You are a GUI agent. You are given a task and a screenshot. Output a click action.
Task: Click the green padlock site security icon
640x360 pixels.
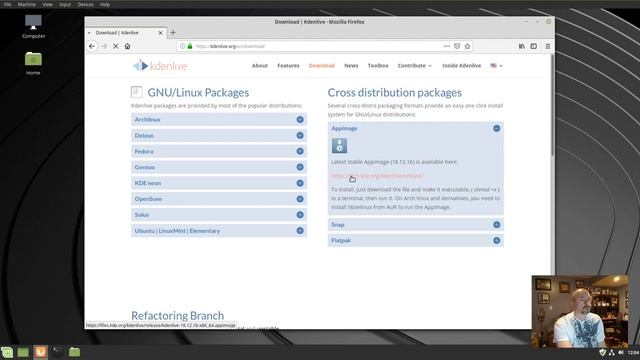[190, 47]
